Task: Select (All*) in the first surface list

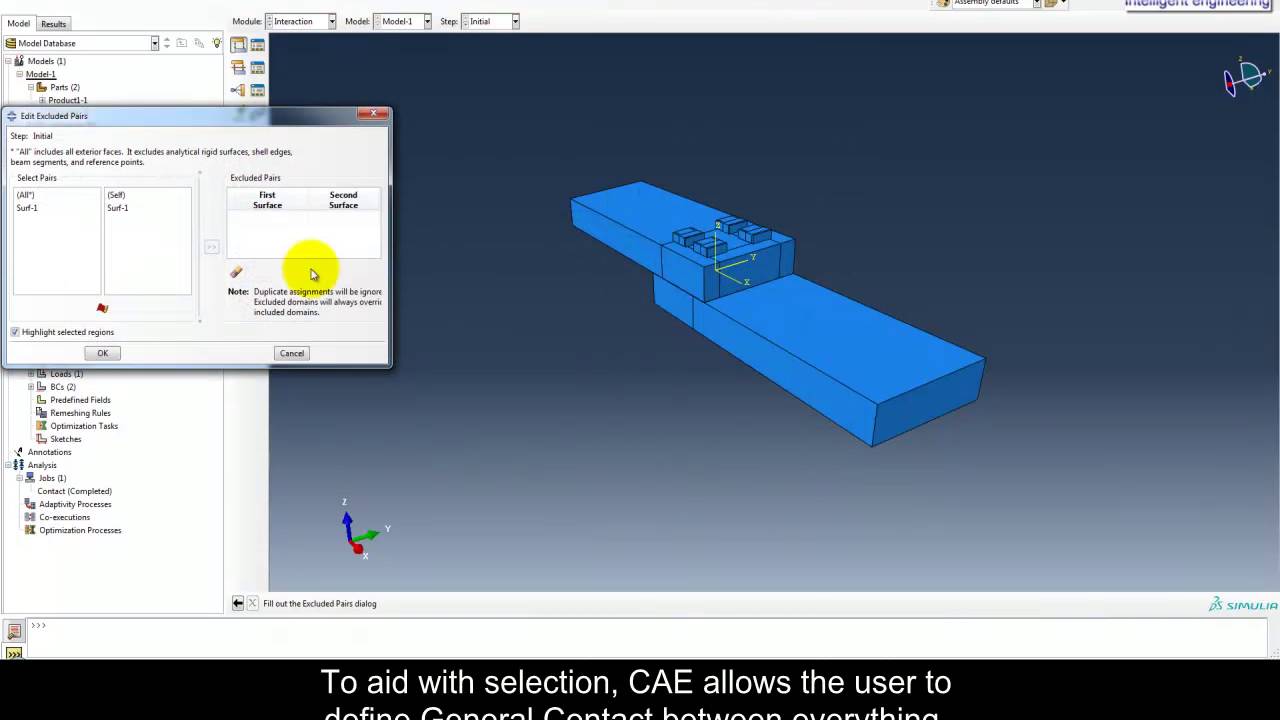Action: pos(25,195)
